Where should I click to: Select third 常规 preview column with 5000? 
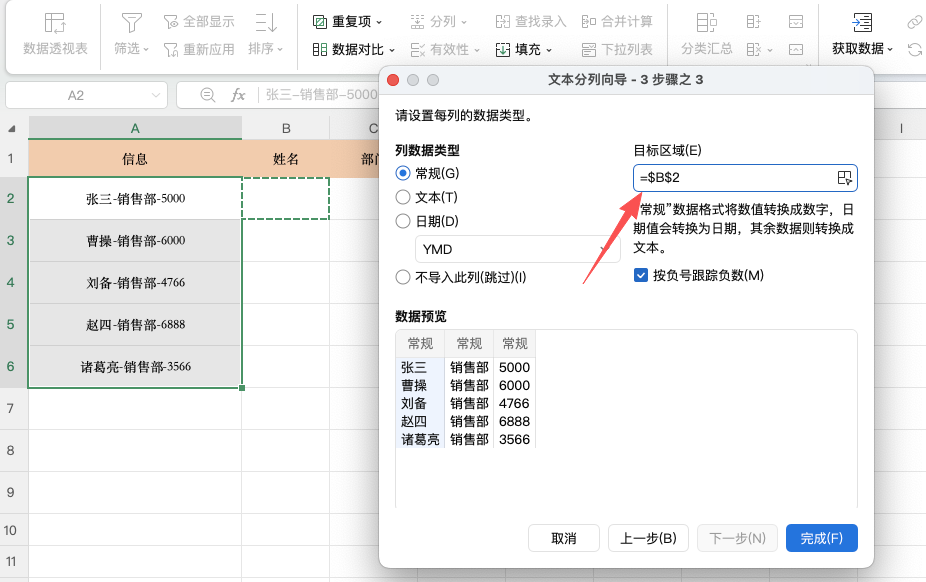click(514, 343)
